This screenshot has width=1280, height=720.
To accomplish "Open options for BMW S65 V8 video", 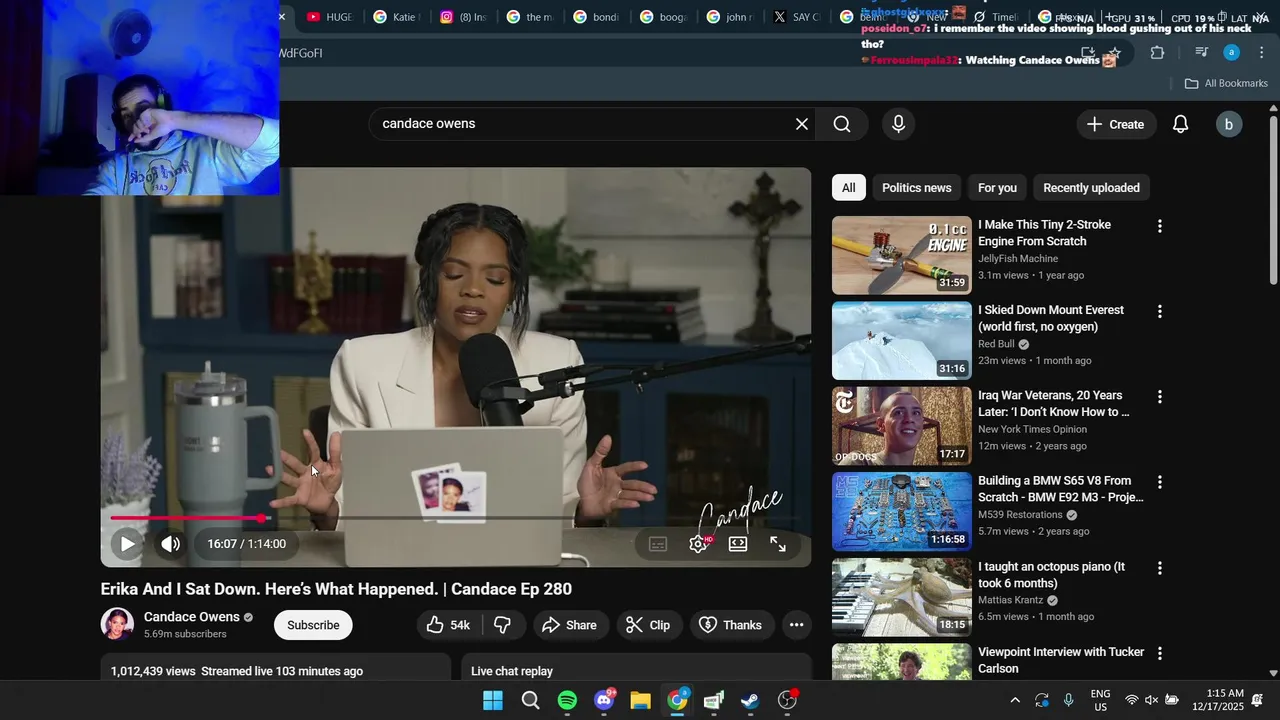I will 1160,483.
